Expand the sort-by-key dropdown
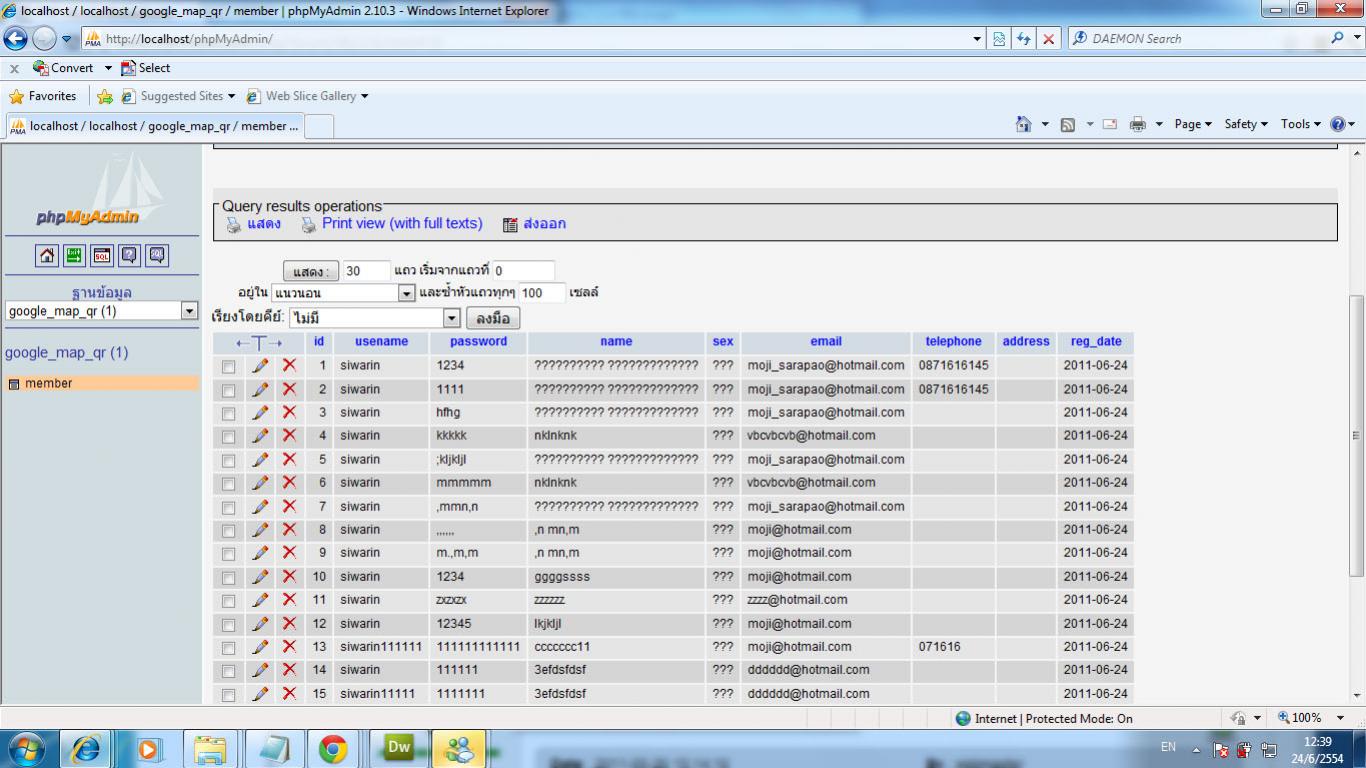 point(451,318)
